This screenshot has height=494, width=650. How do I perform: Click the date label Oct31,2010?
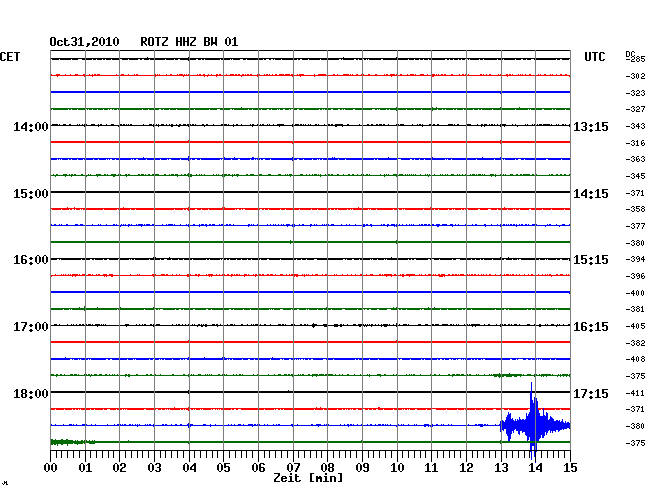(84, 42)
